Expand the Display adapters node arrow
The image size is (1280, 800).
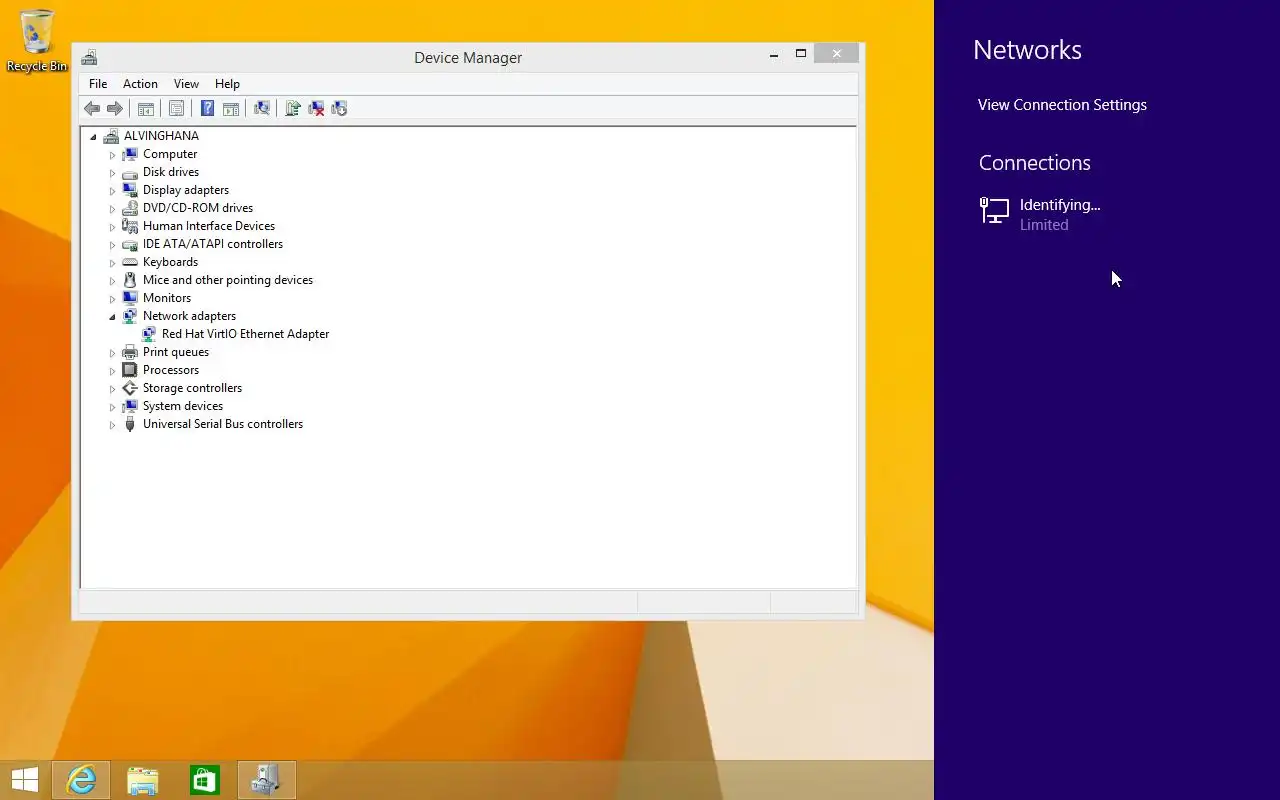click(x=112, y=191)
